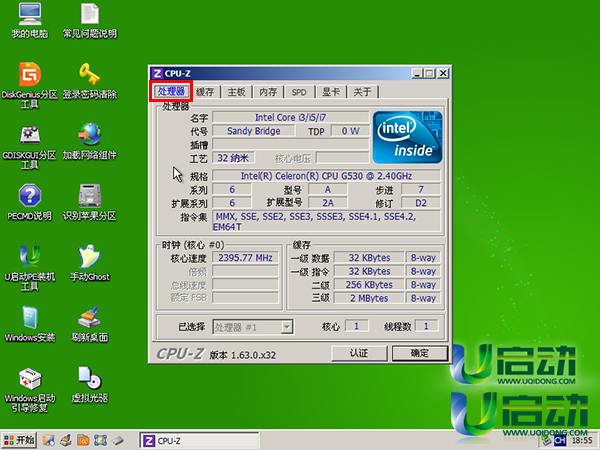Screen dimensions: 600x450
Task: Open the PECMD说明 help icon
Action: (30, 202)
